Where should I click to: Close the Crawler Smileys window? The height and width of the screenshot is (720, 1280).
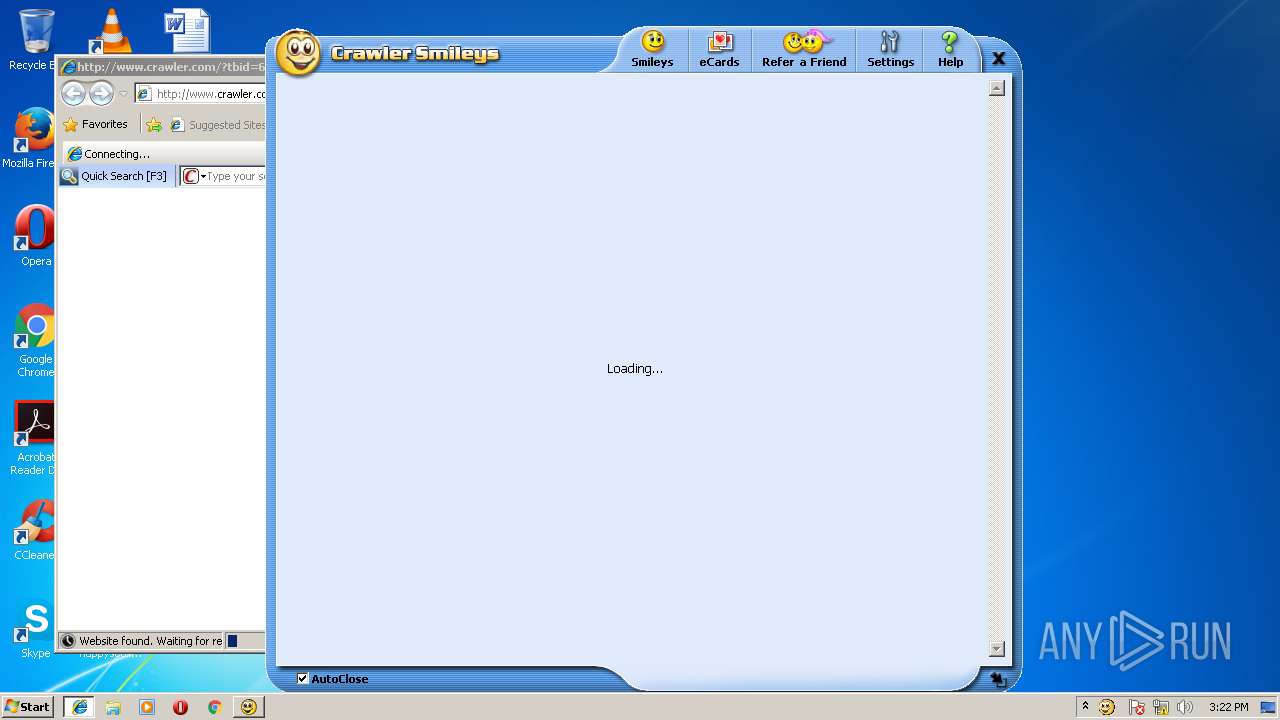coord(998,59)
